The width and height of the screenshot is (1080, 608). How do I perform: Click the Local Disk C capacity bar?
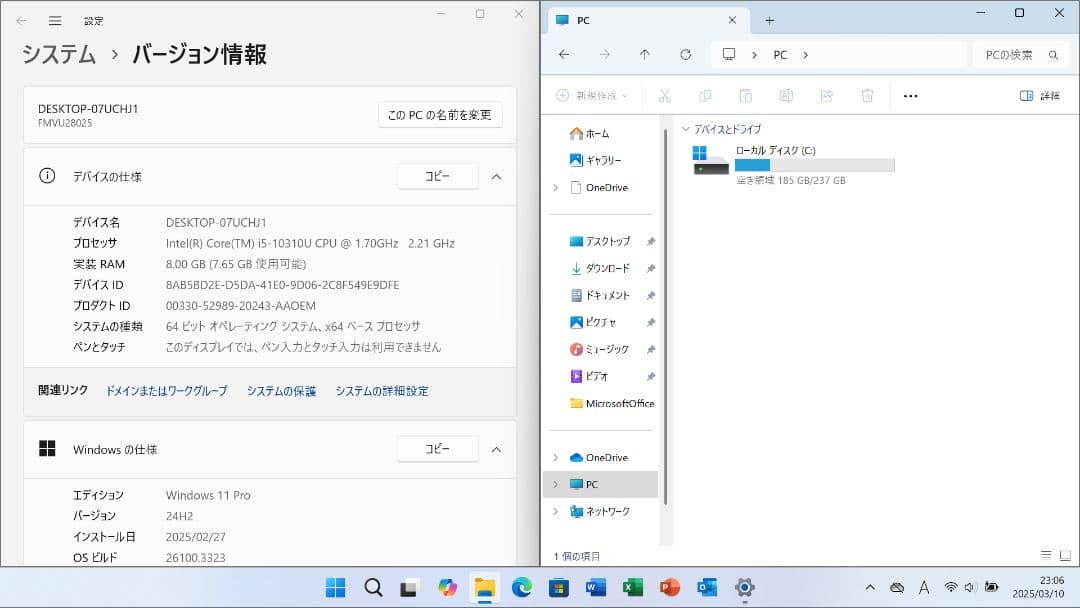[x=813, y=165]
